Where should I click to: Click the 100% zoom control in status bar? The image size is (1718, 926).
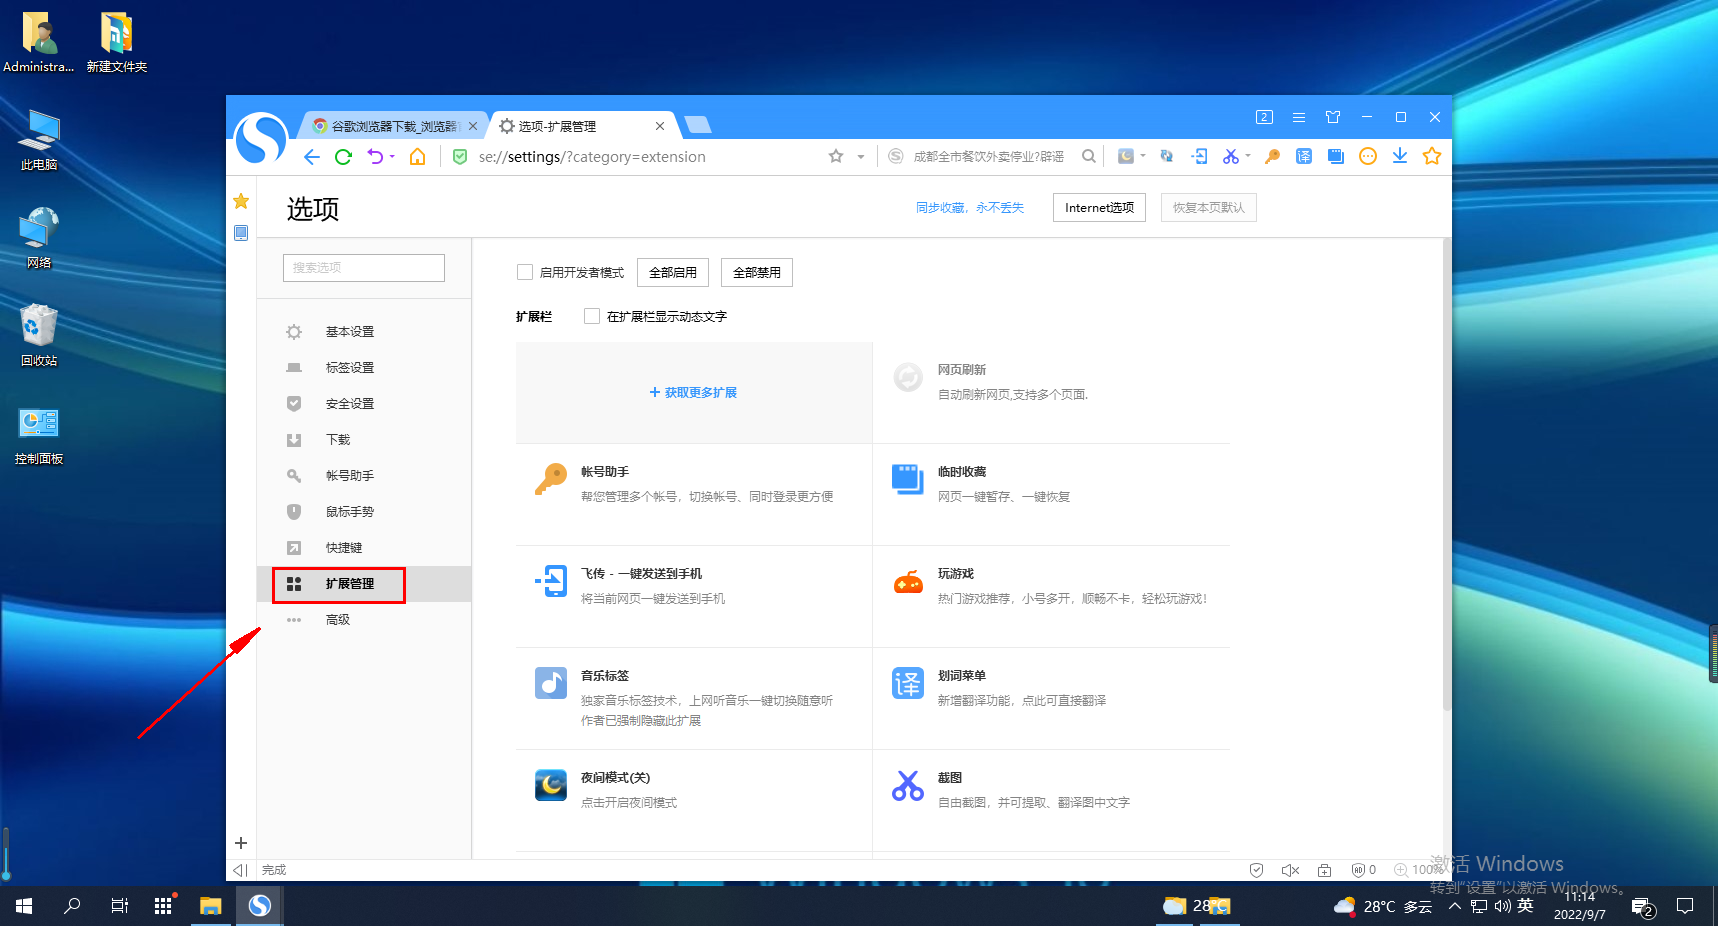[1420, 870]
